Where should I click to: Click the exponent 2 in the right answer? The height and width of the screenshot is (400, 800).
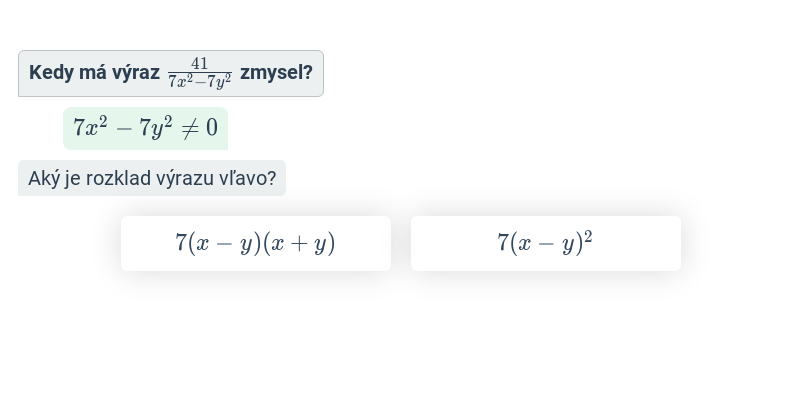(588, 236)
